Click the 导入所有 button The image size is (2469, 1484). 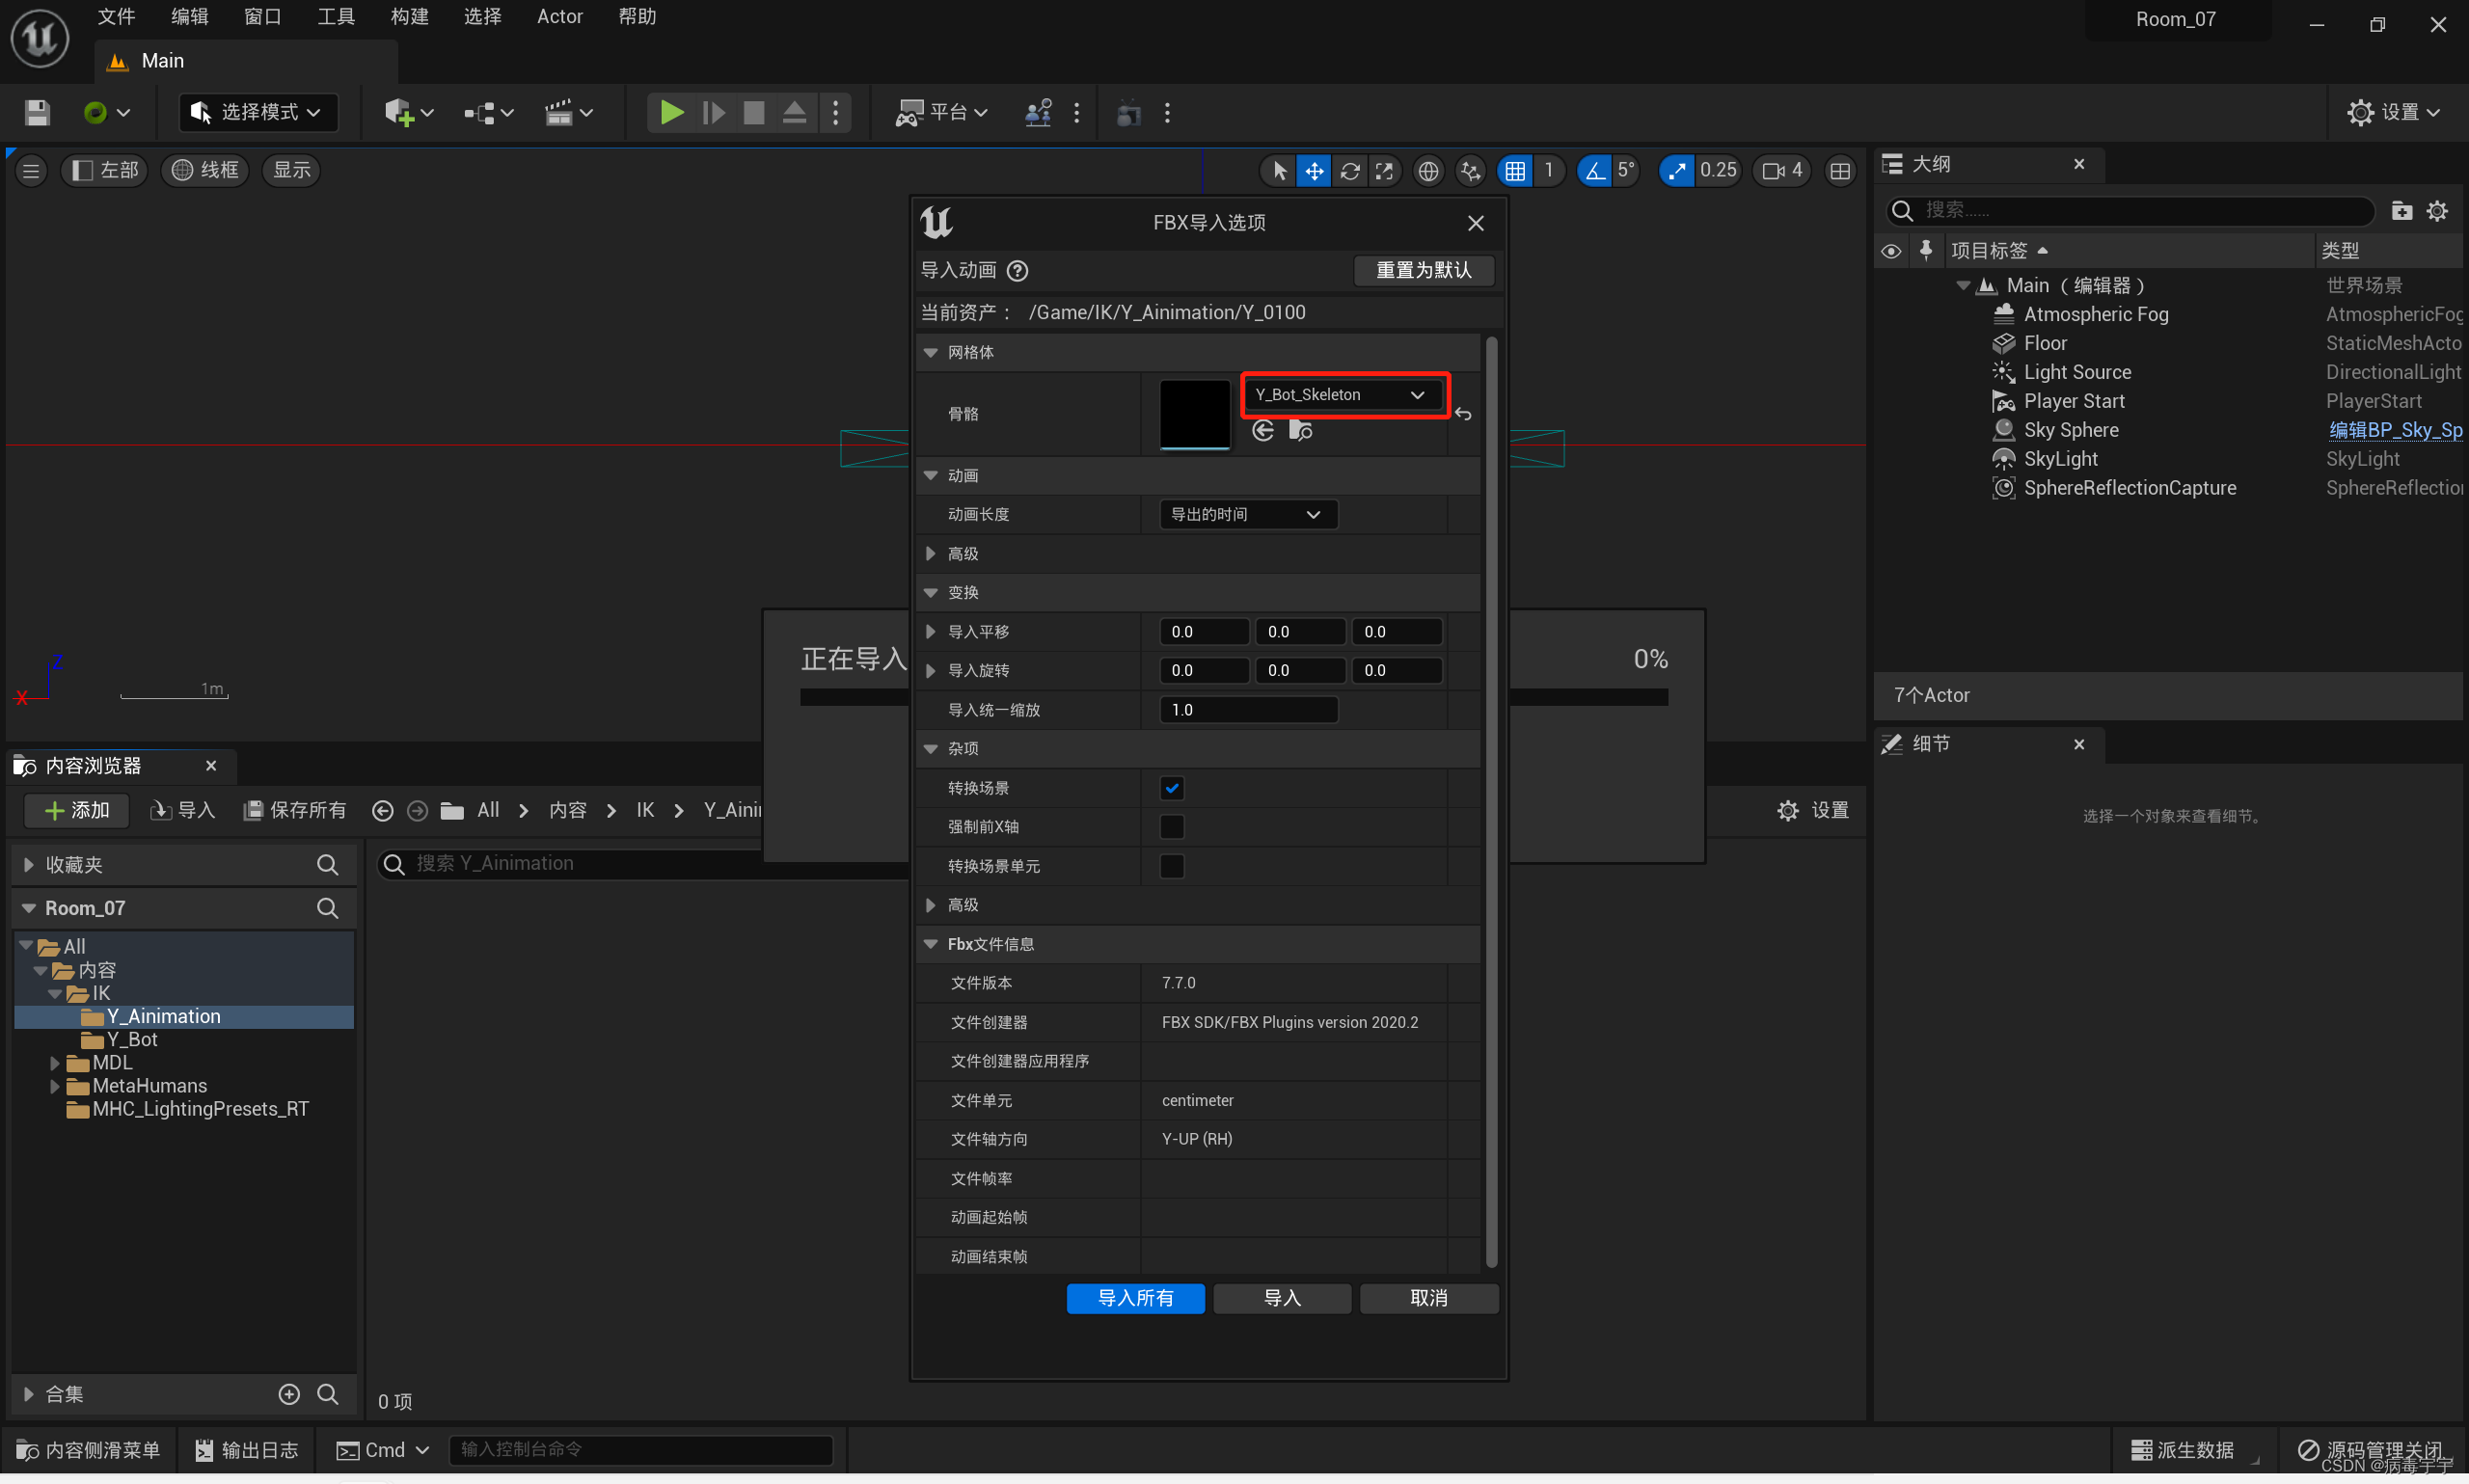(1135, 1298)
